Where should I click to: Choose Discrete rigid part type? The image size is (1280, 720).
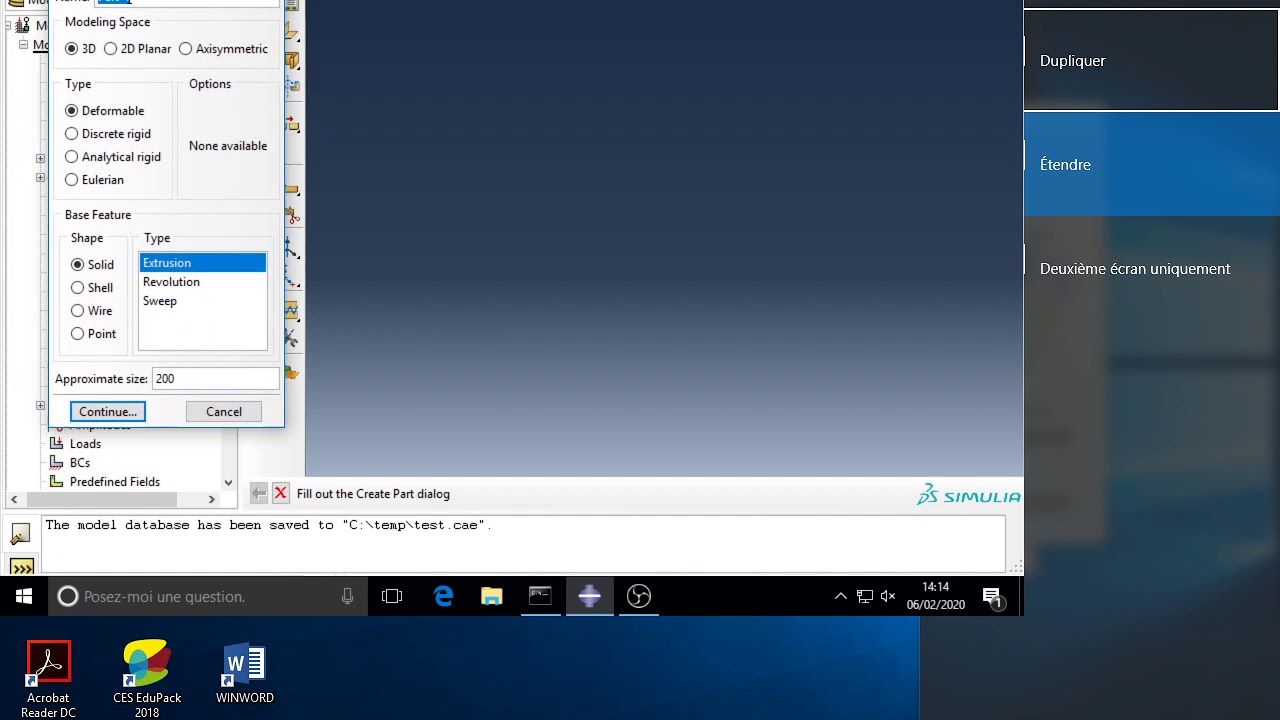tap(108, 134)
